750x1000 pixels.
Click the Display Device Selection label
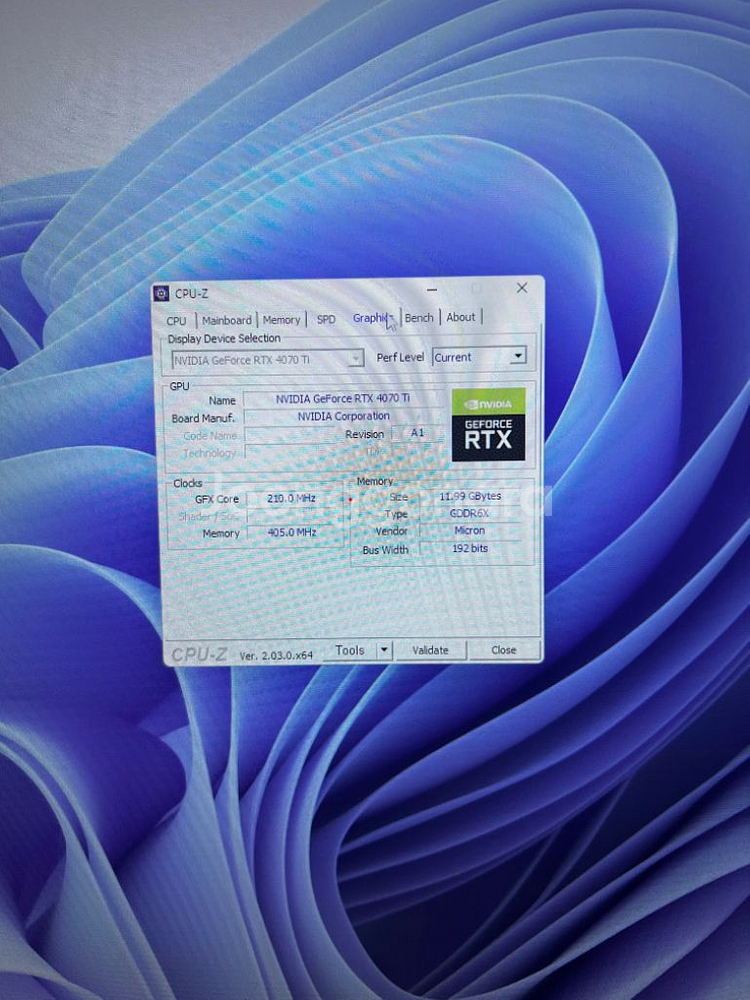pos(224,339)
